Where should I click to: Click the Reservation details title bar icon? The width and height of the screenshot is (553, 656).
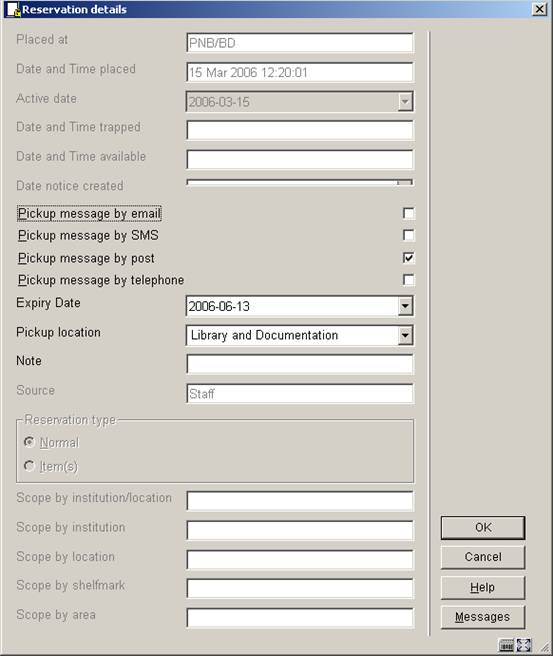[x=13, y=9]
